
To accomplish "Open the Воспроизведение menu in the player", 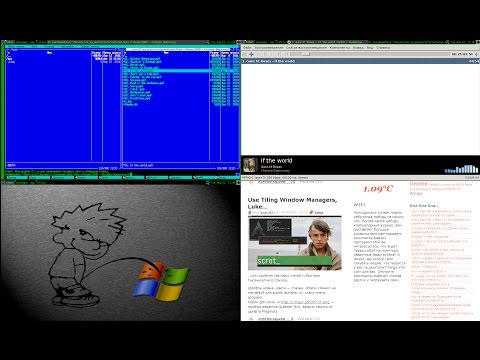I will [x=269, y=48].
